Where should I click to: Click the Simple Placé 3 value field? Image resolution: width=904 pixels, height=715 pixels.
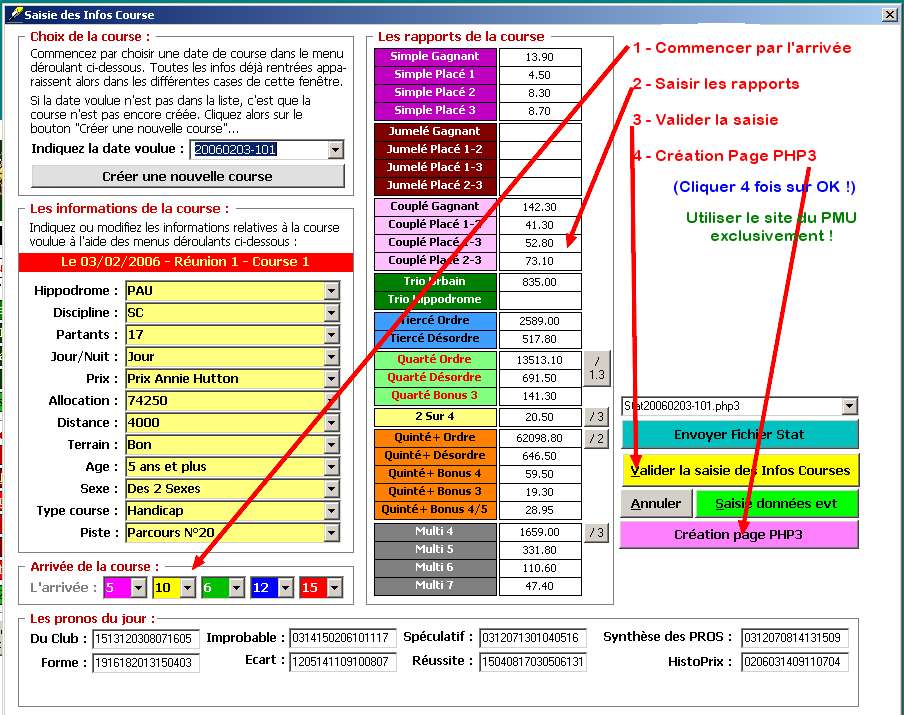coord(540,111)
